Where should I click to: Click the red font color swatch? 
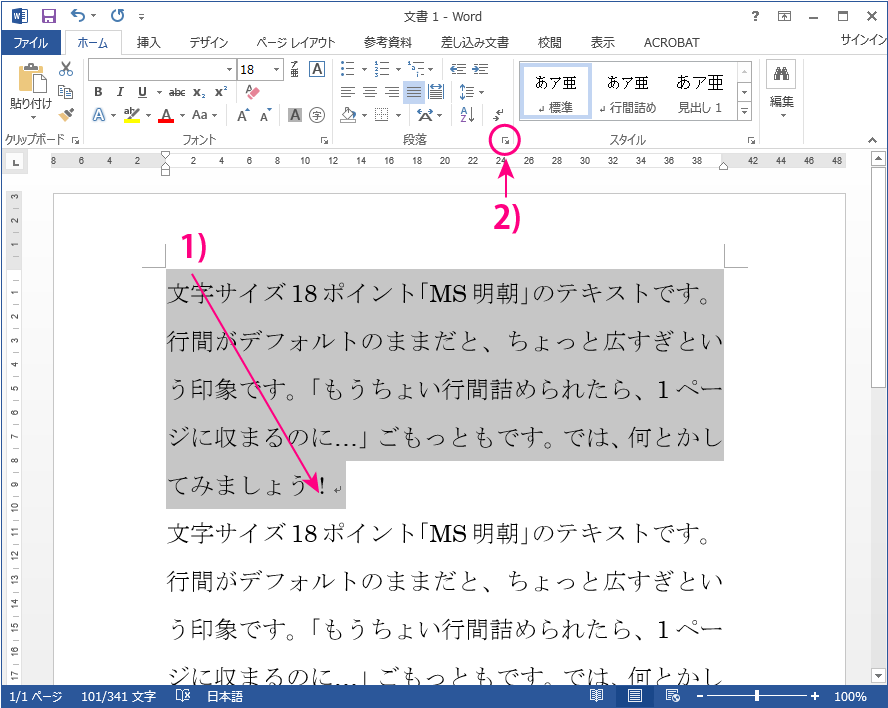pyautogui.click(x=165, y=115)
